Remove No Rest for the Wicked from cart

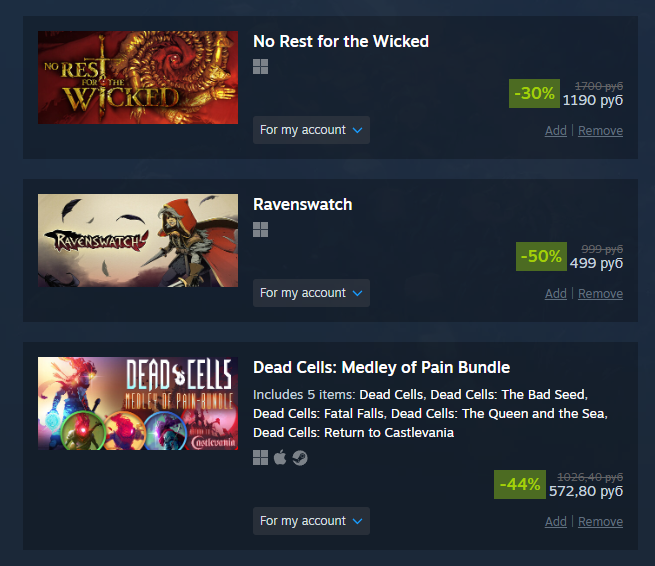[600, 131]
